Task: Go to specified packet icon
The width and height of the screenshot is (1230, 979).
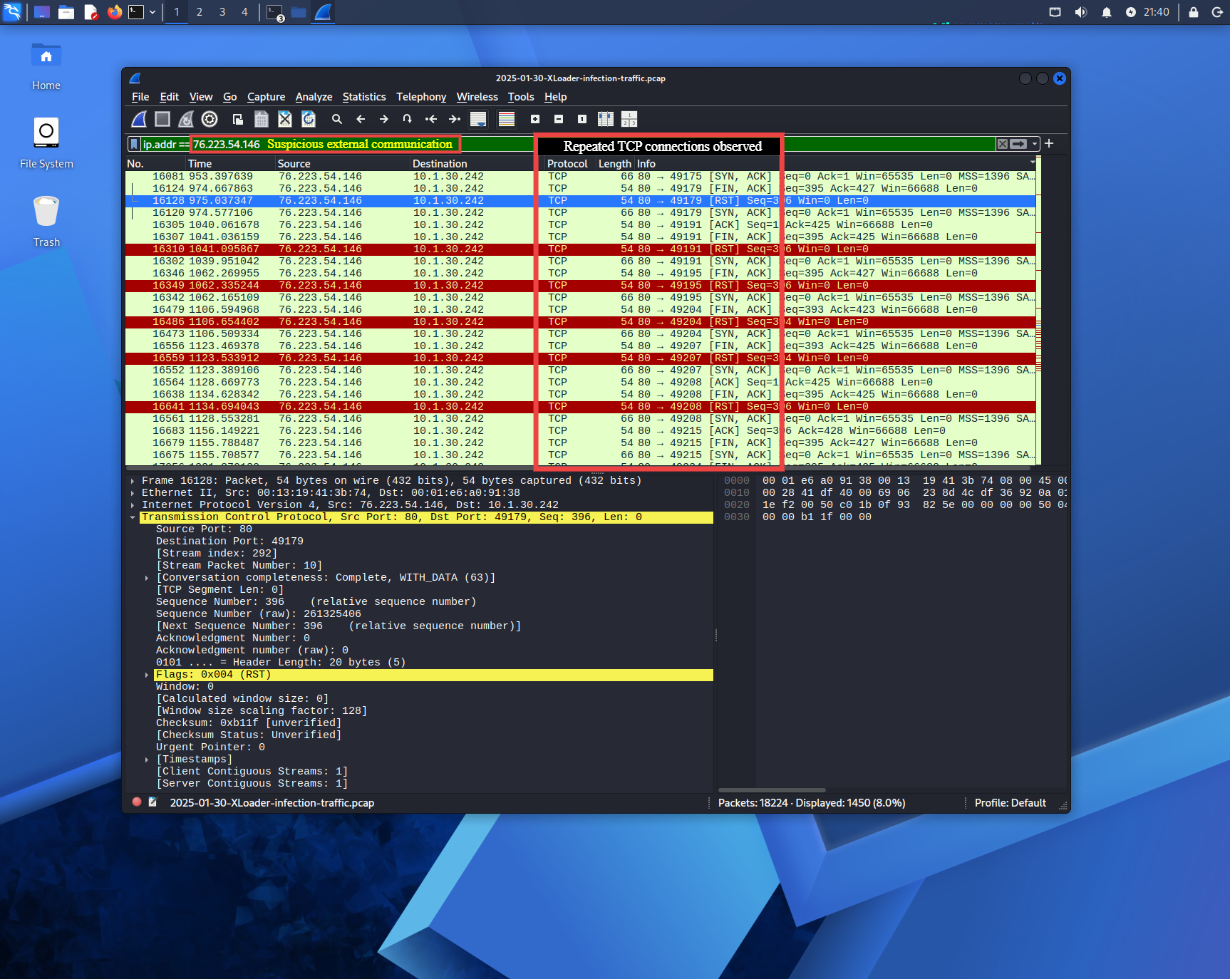Action: [407, 119]
